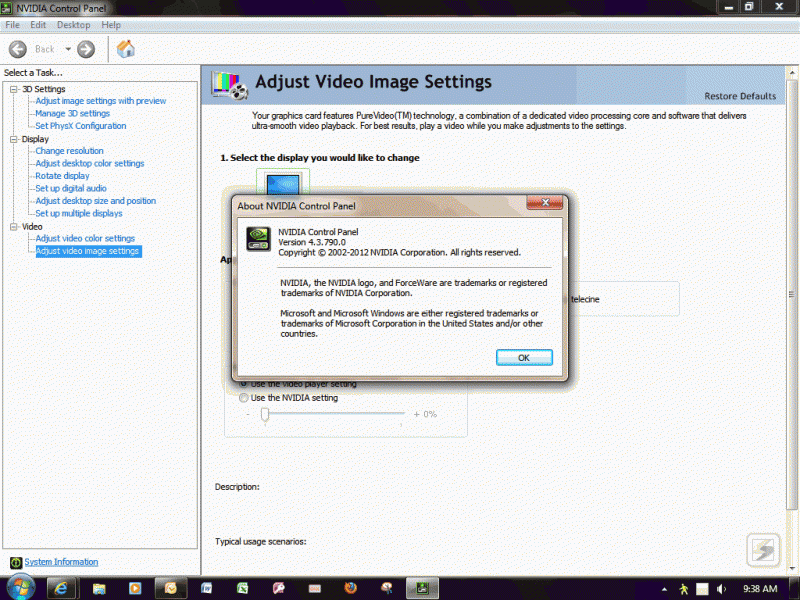This screenshot has width=800, height=600.
Task: Collapse the Video tree node
Action: [14, 227]
